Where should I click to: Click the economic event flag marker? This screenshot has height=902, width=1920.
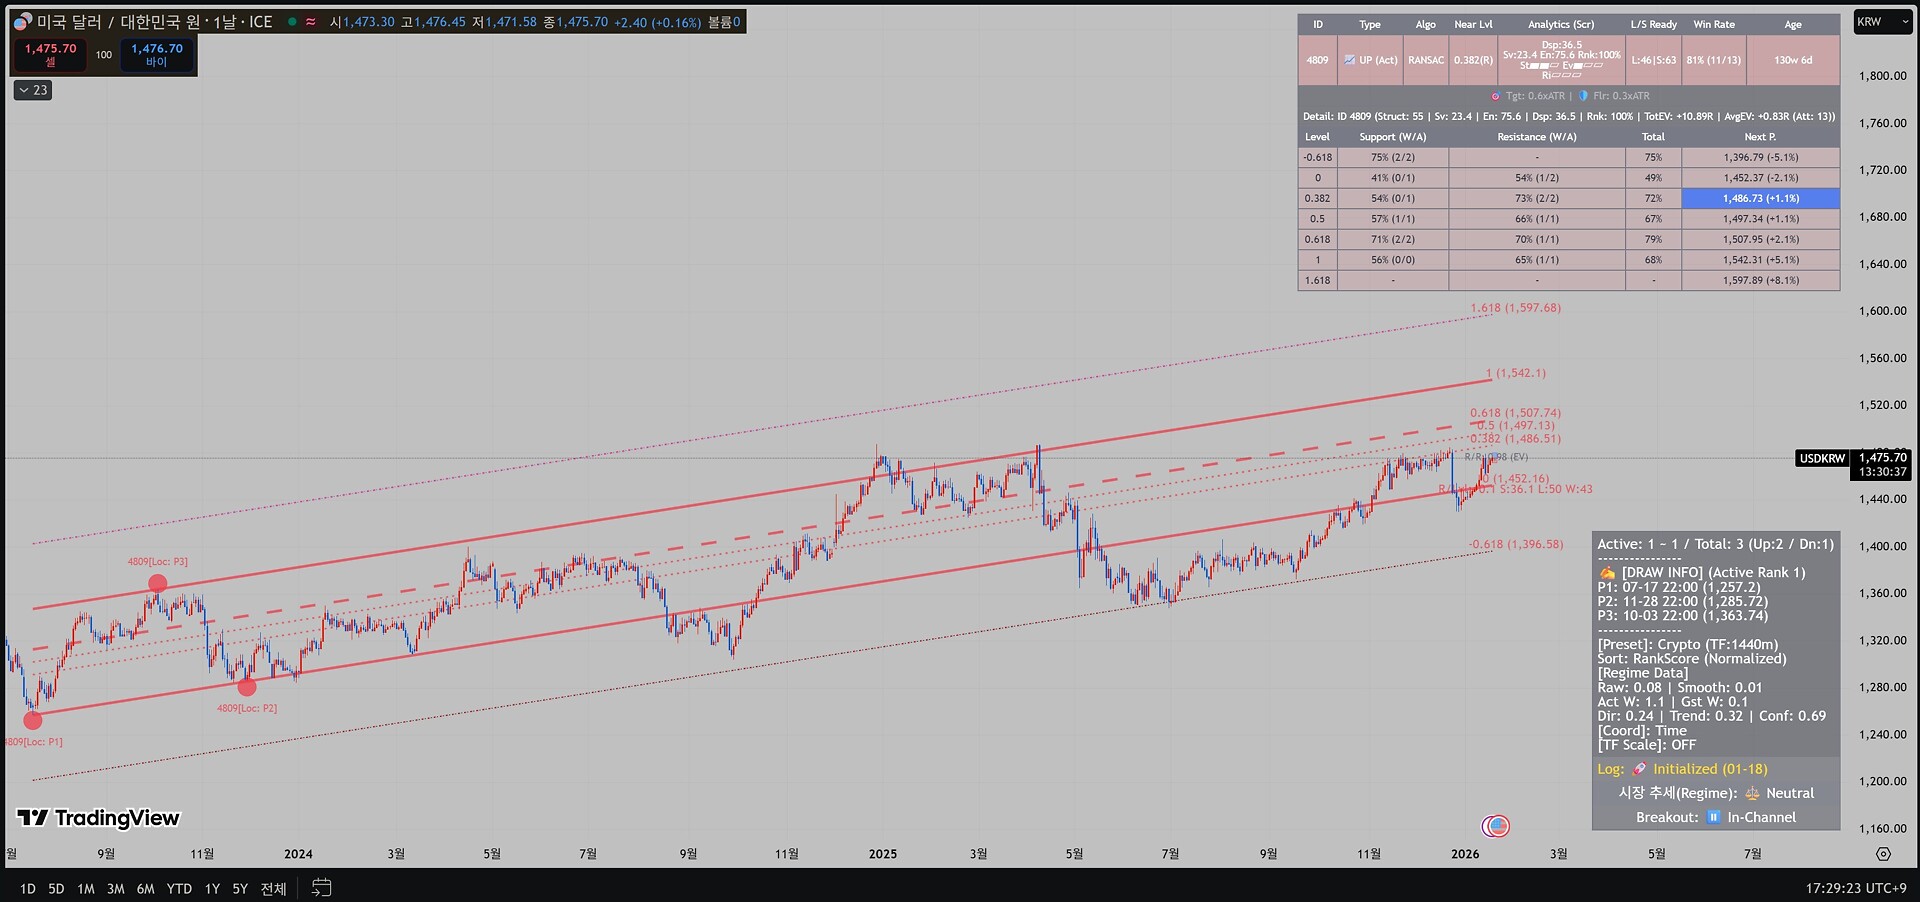pyautogui.click(x=1496, y=826)
